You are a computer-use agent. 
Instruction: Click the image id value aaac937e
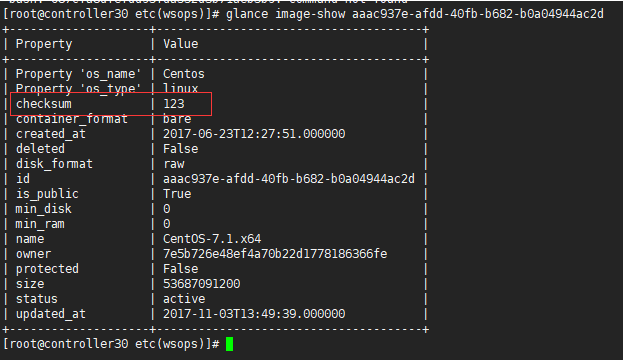pos(289,179)
